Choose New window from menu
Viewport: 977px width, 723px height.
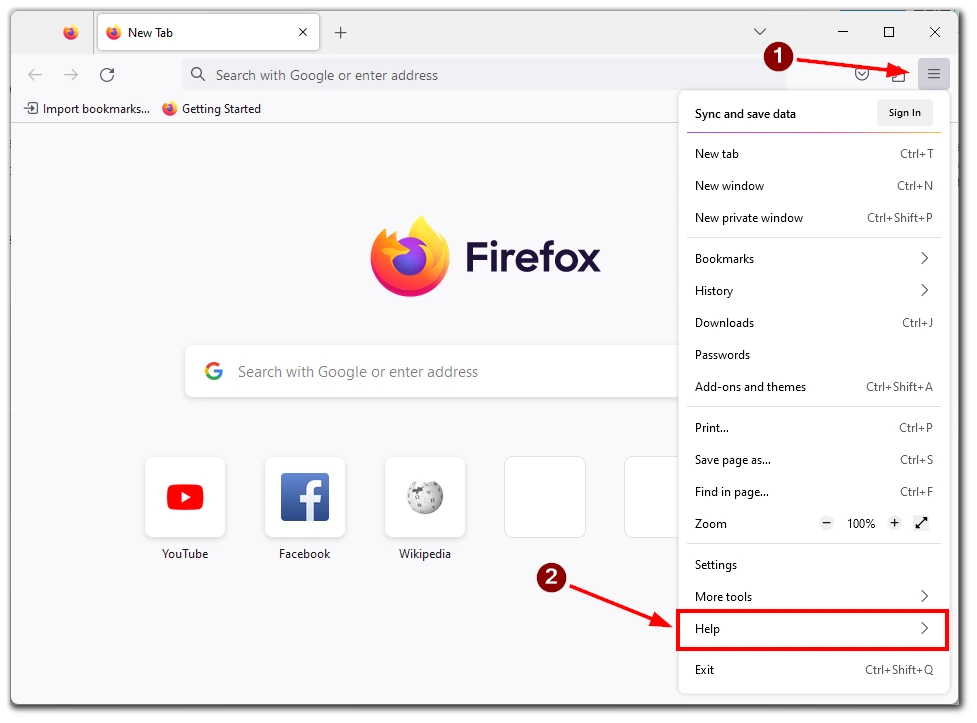coord(814,186)
